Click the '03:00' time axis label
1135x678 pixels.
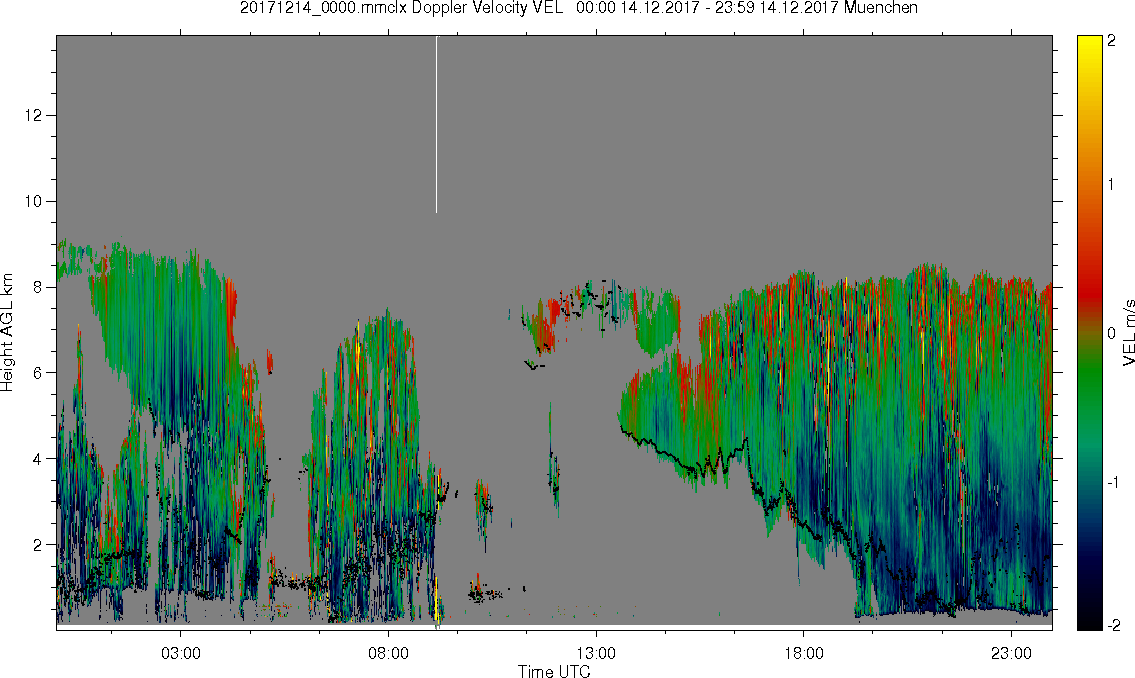(x=181, y=654)
